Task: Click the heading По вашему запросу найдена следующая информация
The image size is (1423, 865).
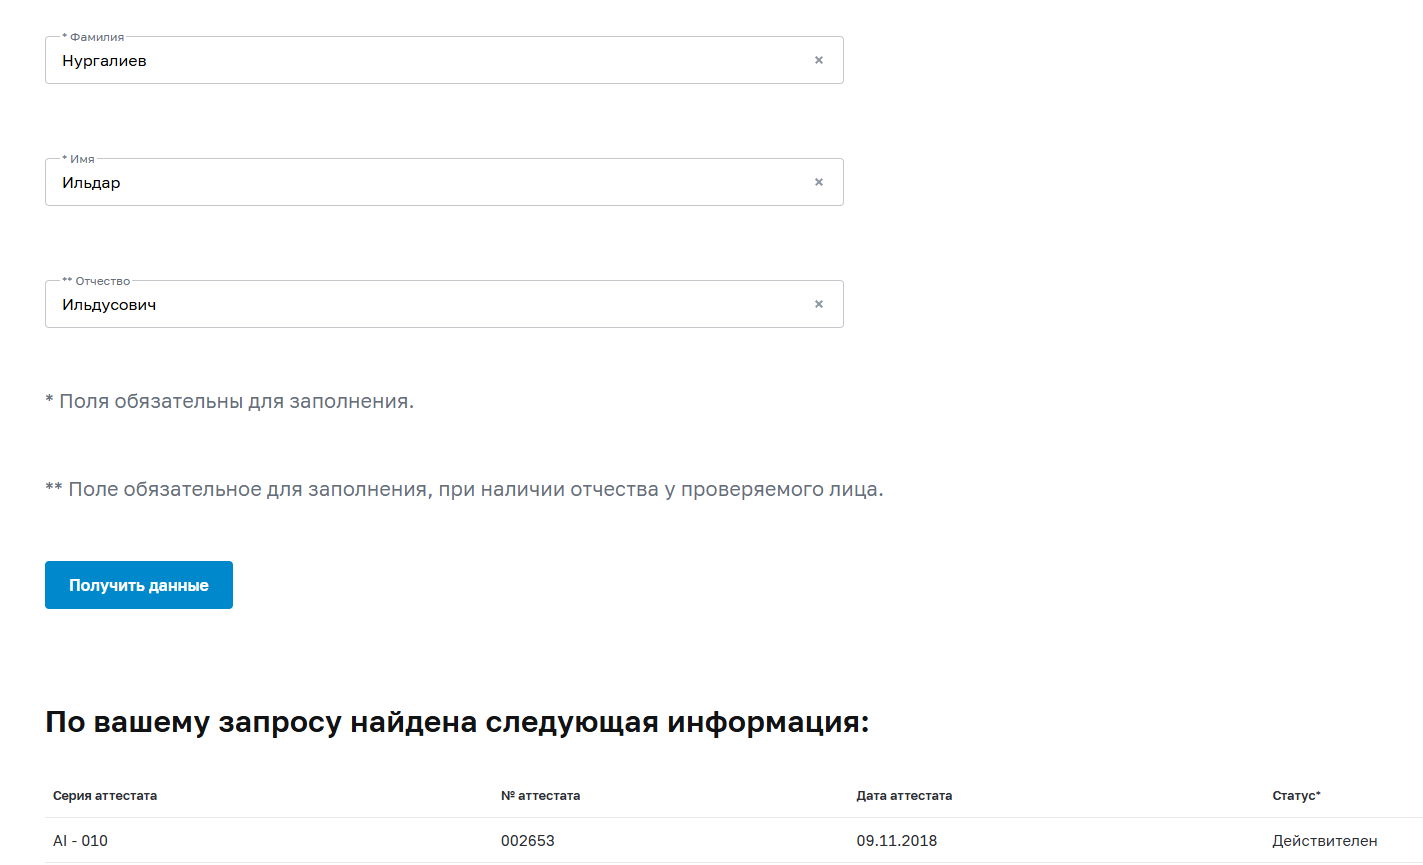Action: [x=457, y=722]
